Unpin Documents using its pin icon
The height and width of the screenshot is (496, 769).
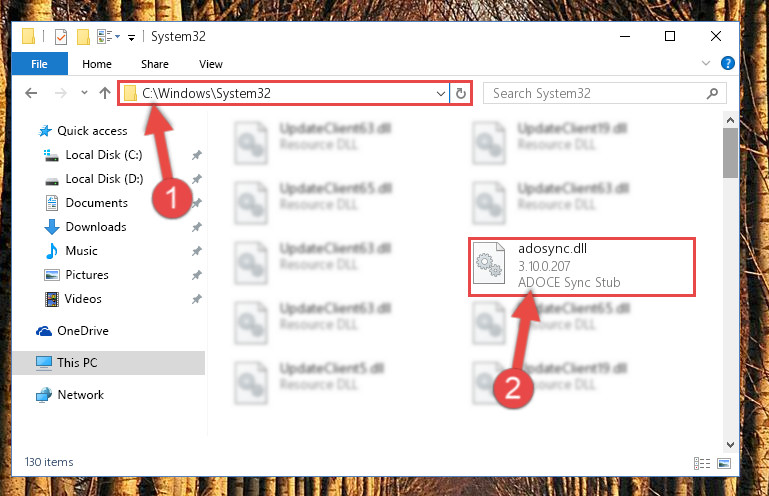[x=197, y=203]
